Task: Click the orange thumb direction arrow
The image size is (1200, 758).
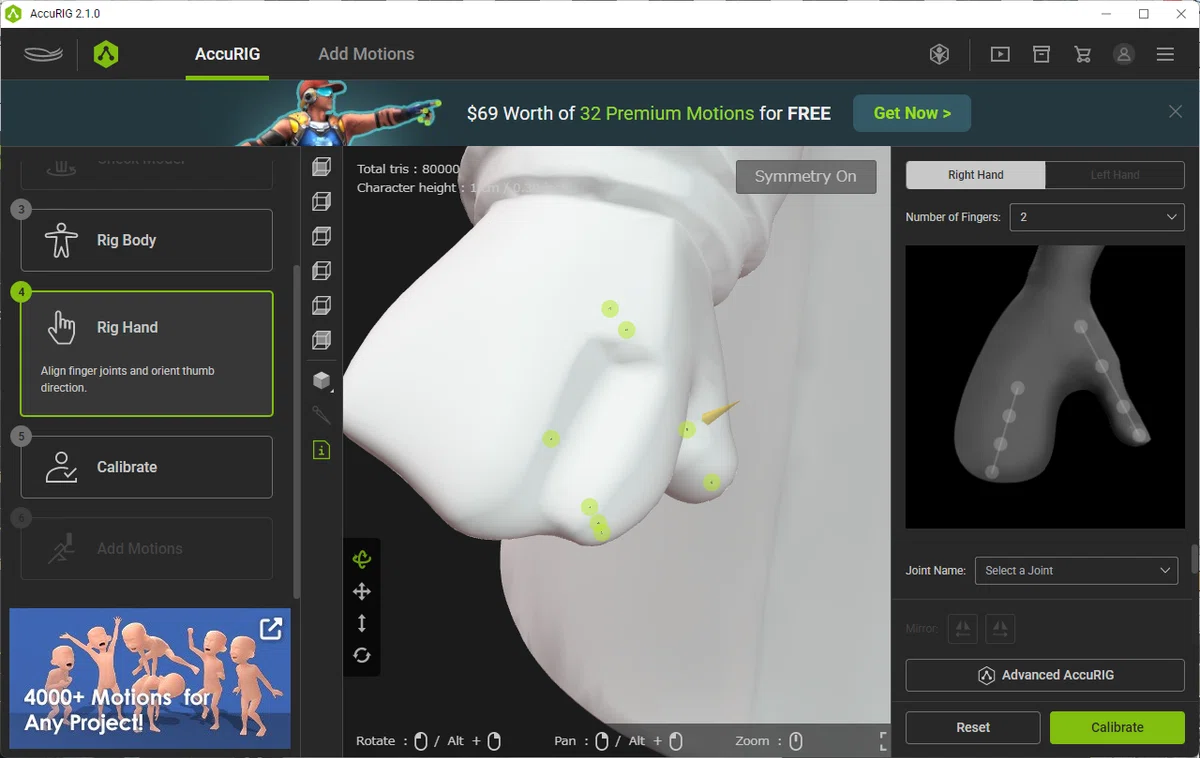Action: tap(720, 412)
